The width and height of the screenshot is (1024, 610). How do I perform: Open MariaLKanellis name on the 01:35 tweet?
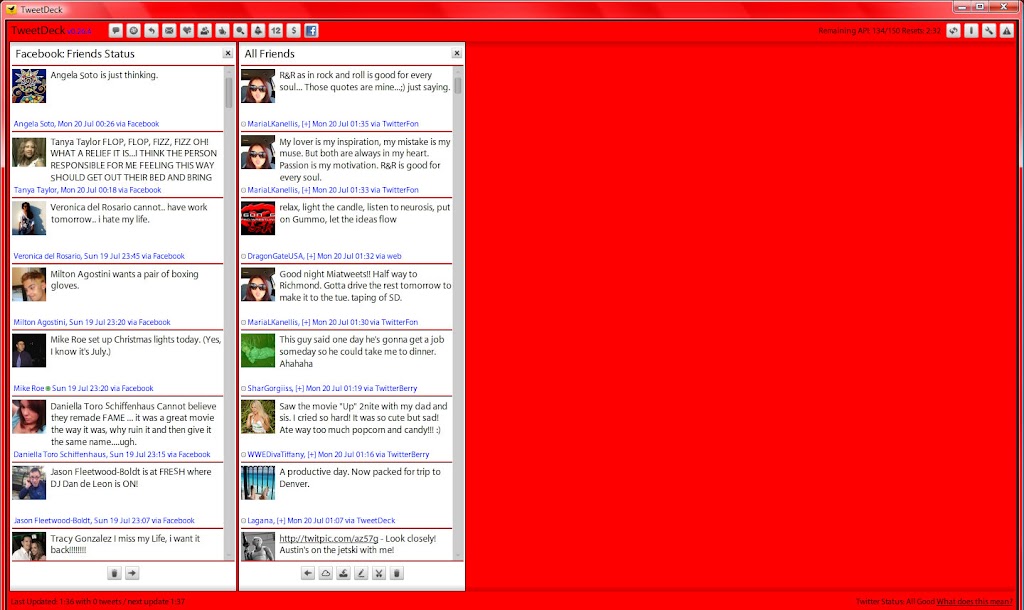[x=272, y=123]
